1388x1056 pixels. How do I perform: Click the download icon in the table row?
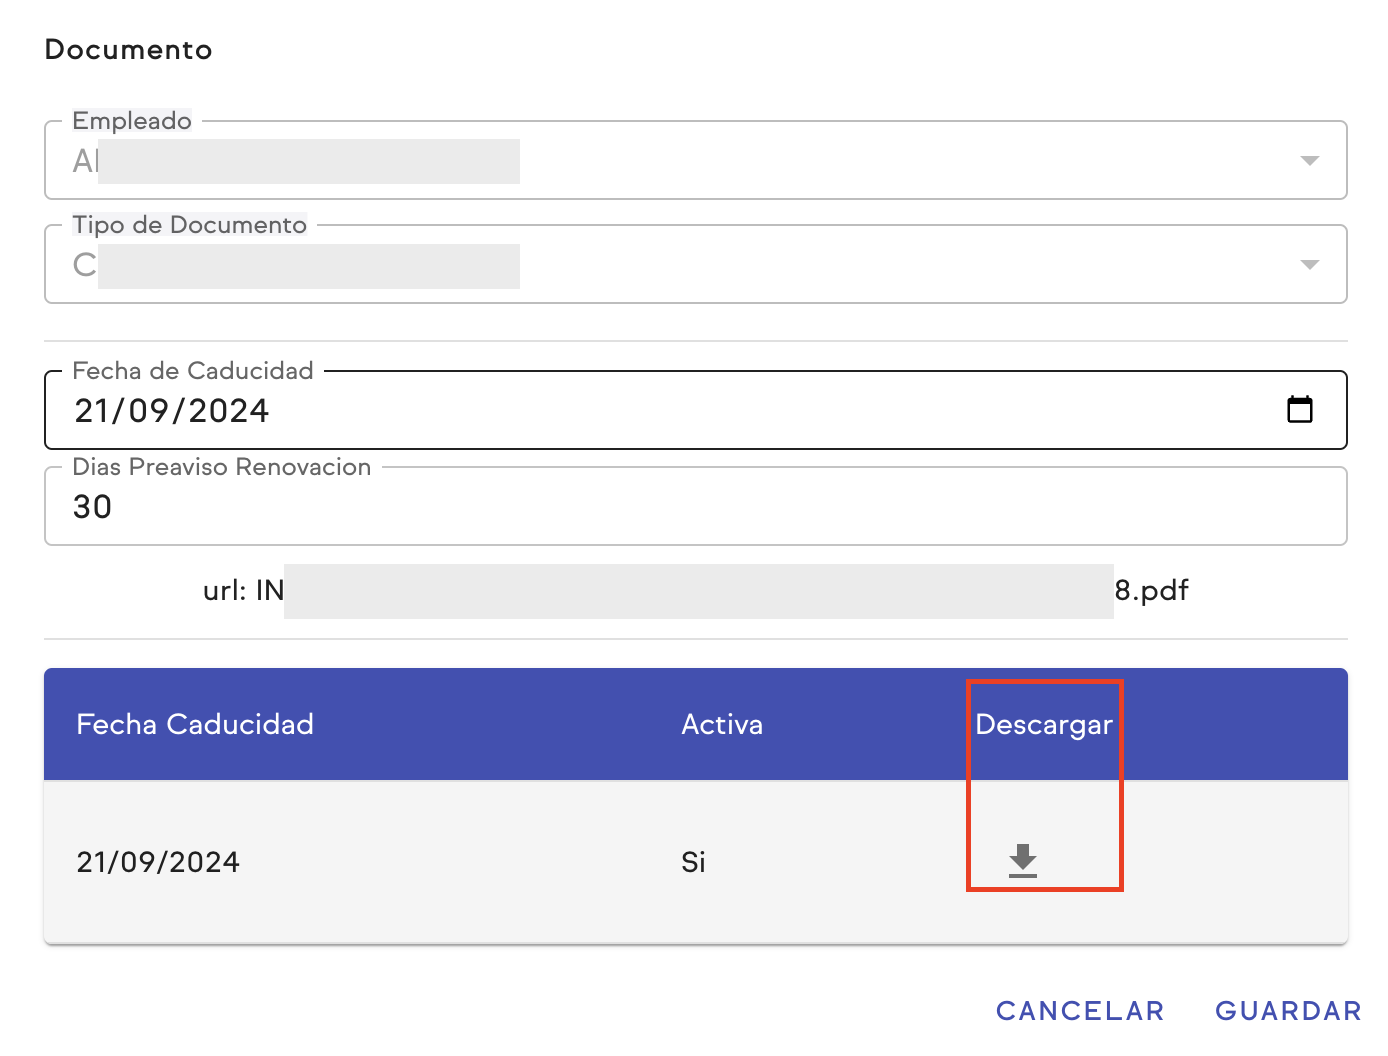[x=1022, y=860]
